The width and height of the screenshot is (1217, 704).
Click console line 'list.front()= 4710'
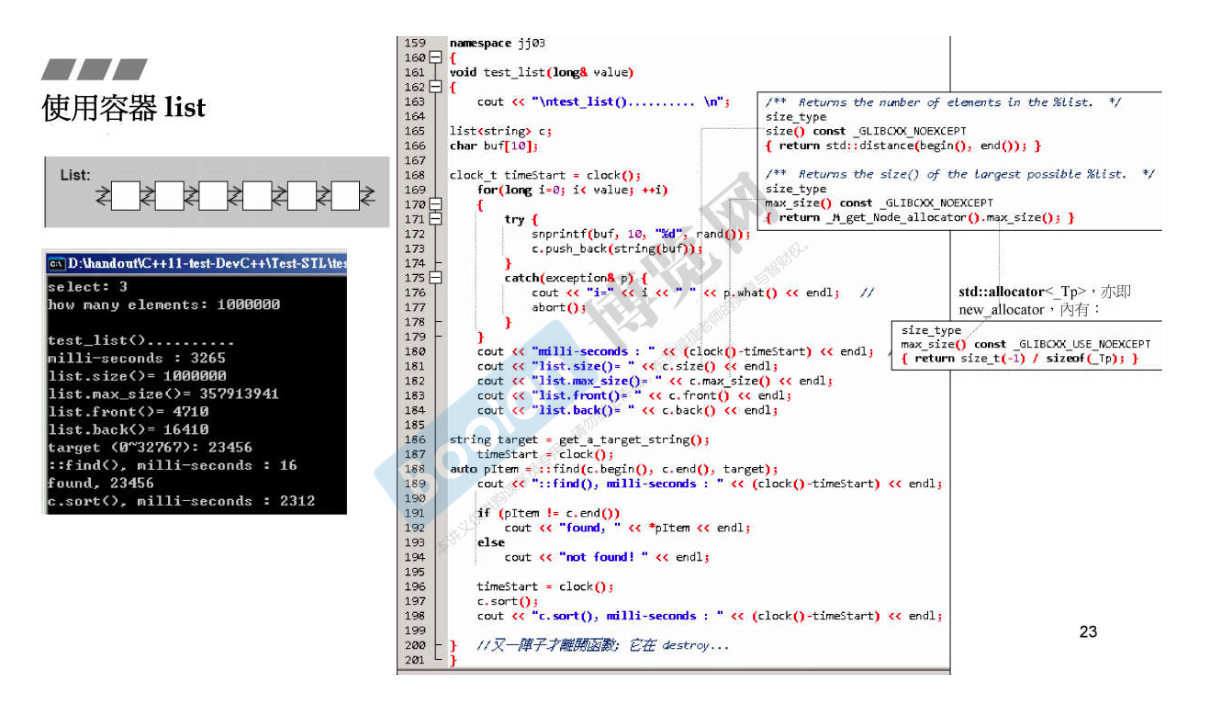click(128, 412)
